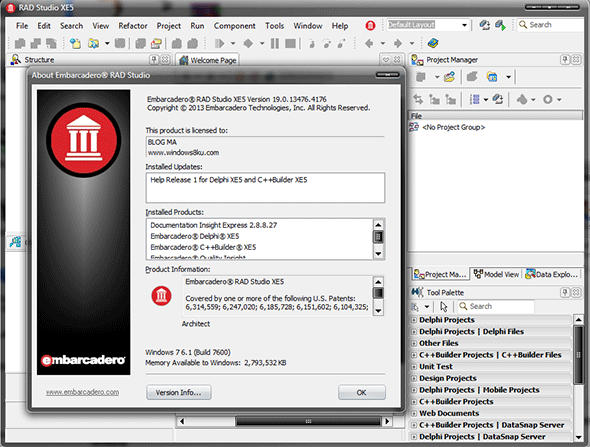
Task: Click the Pause toolbar icon
Action: pyautogui.click(x=275, y=44)
